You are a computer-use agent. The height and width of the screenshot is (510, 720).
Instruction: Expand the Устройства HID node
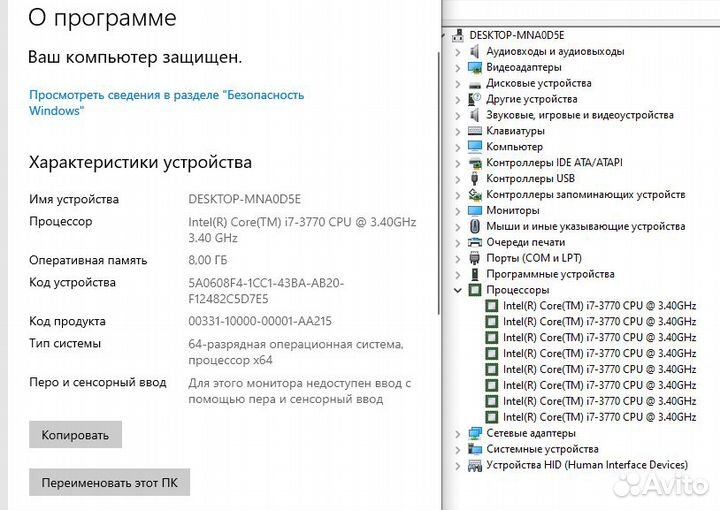coord(457,466)
